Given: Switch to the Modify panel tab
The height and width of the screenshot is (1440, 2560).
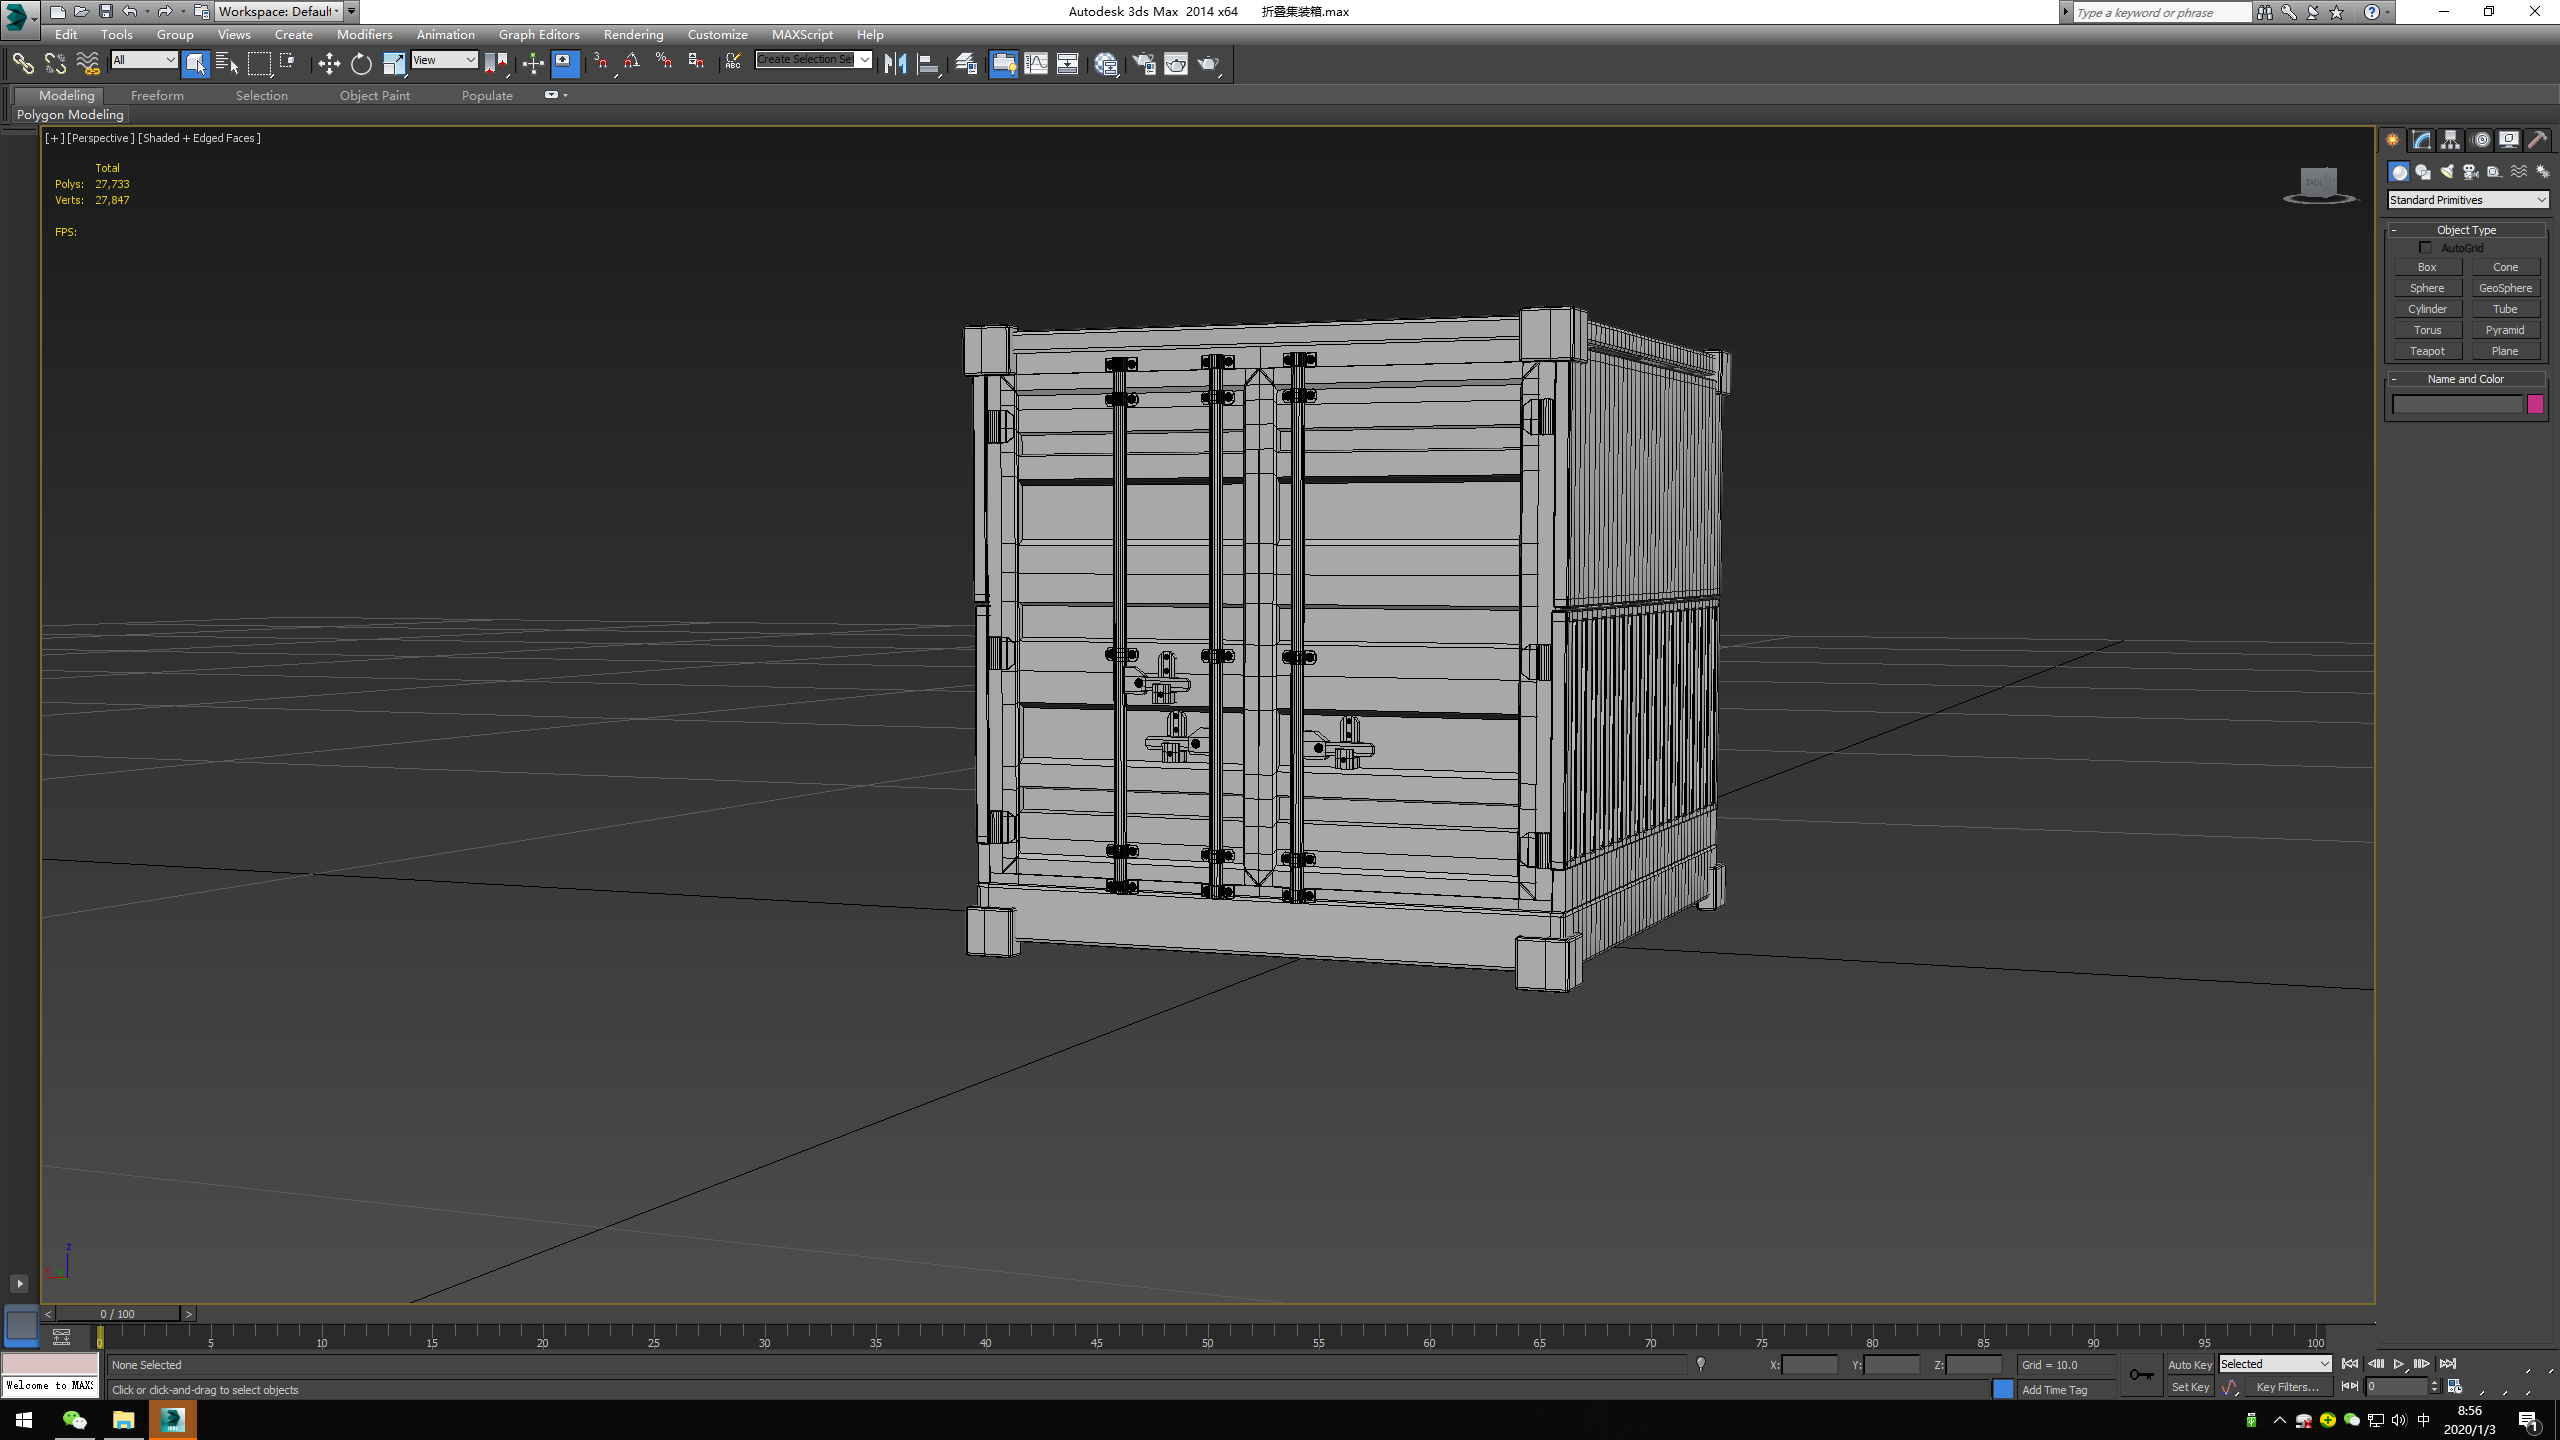Looking at the screenshot, I should (2421, 140).
